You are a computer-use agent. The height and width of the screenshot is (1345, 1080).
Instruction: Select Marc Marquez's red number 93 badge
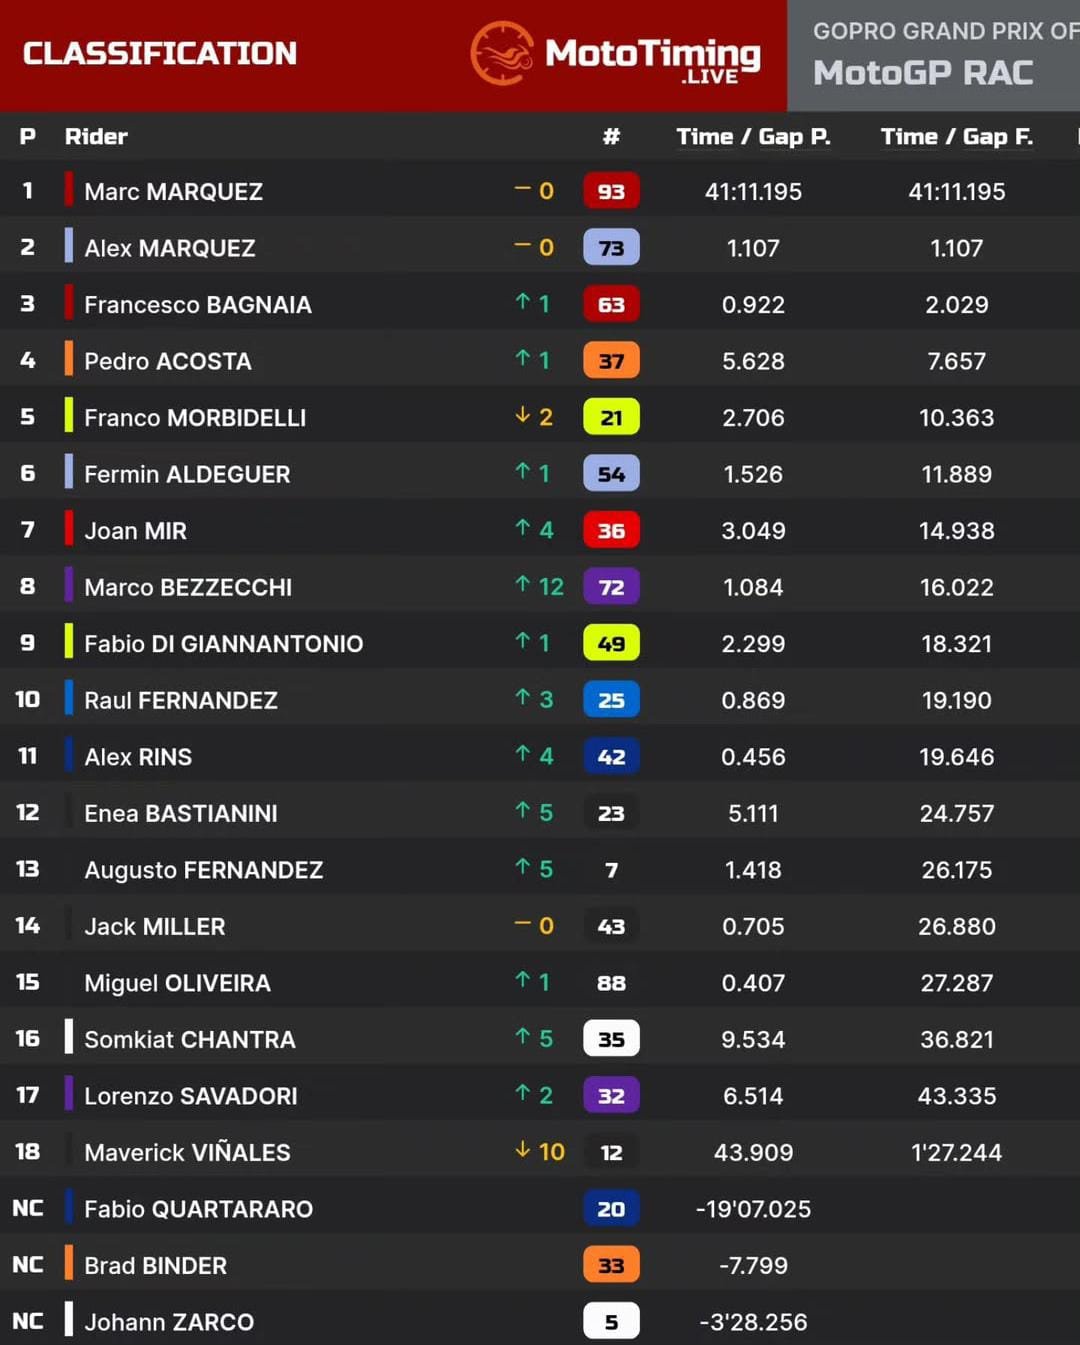pyautogui.click(x=611, y=191)
